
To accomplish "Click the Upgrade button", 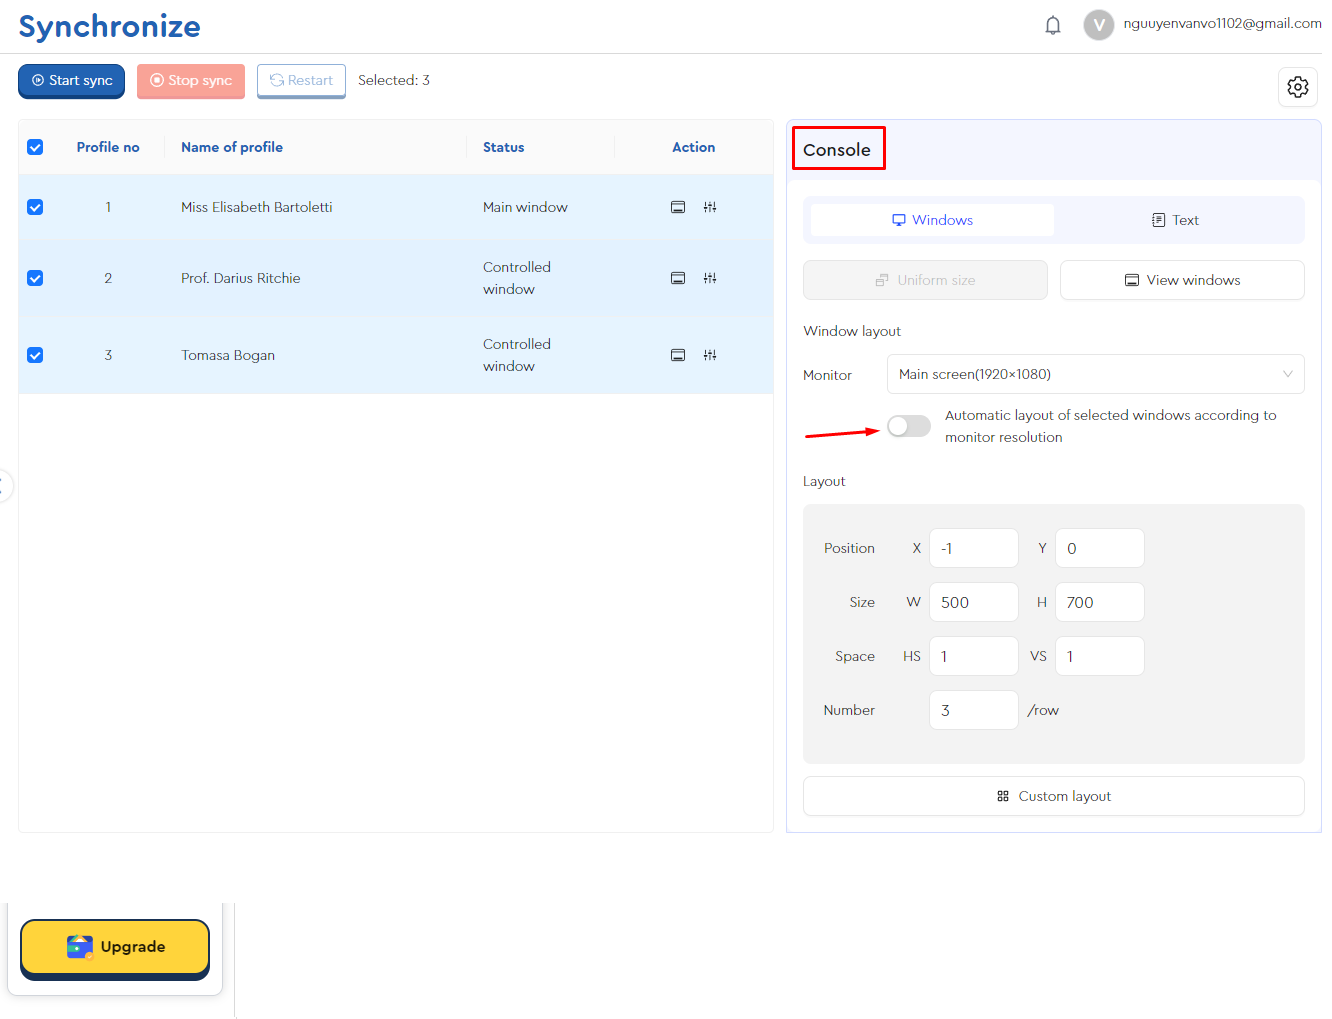I will point(115,947).
